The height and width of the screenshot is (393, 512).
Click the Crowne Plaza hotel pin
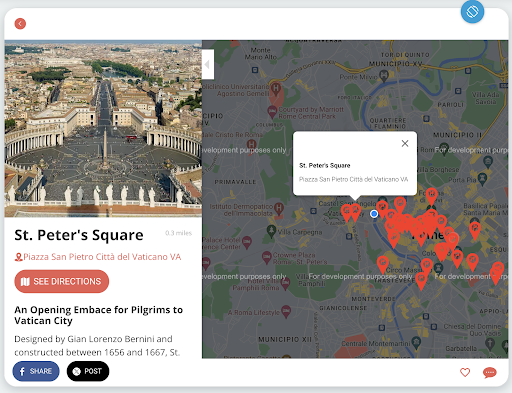[266, 257]
